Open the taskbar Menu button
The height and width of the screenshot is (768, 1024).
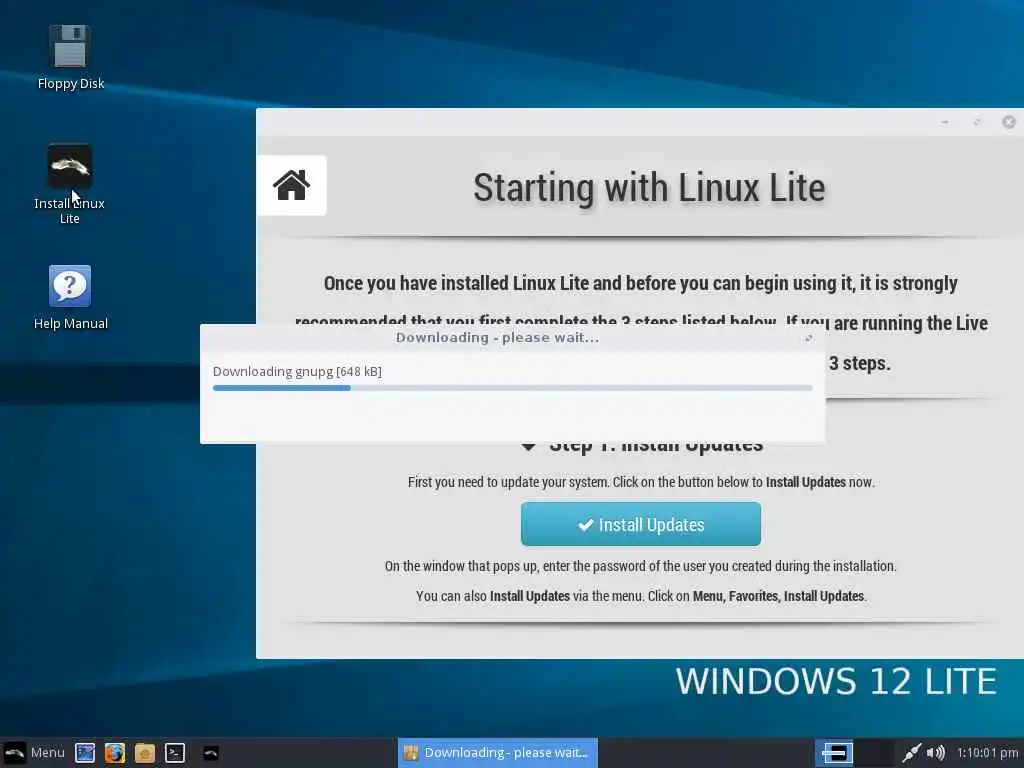[x=34, y=753]
